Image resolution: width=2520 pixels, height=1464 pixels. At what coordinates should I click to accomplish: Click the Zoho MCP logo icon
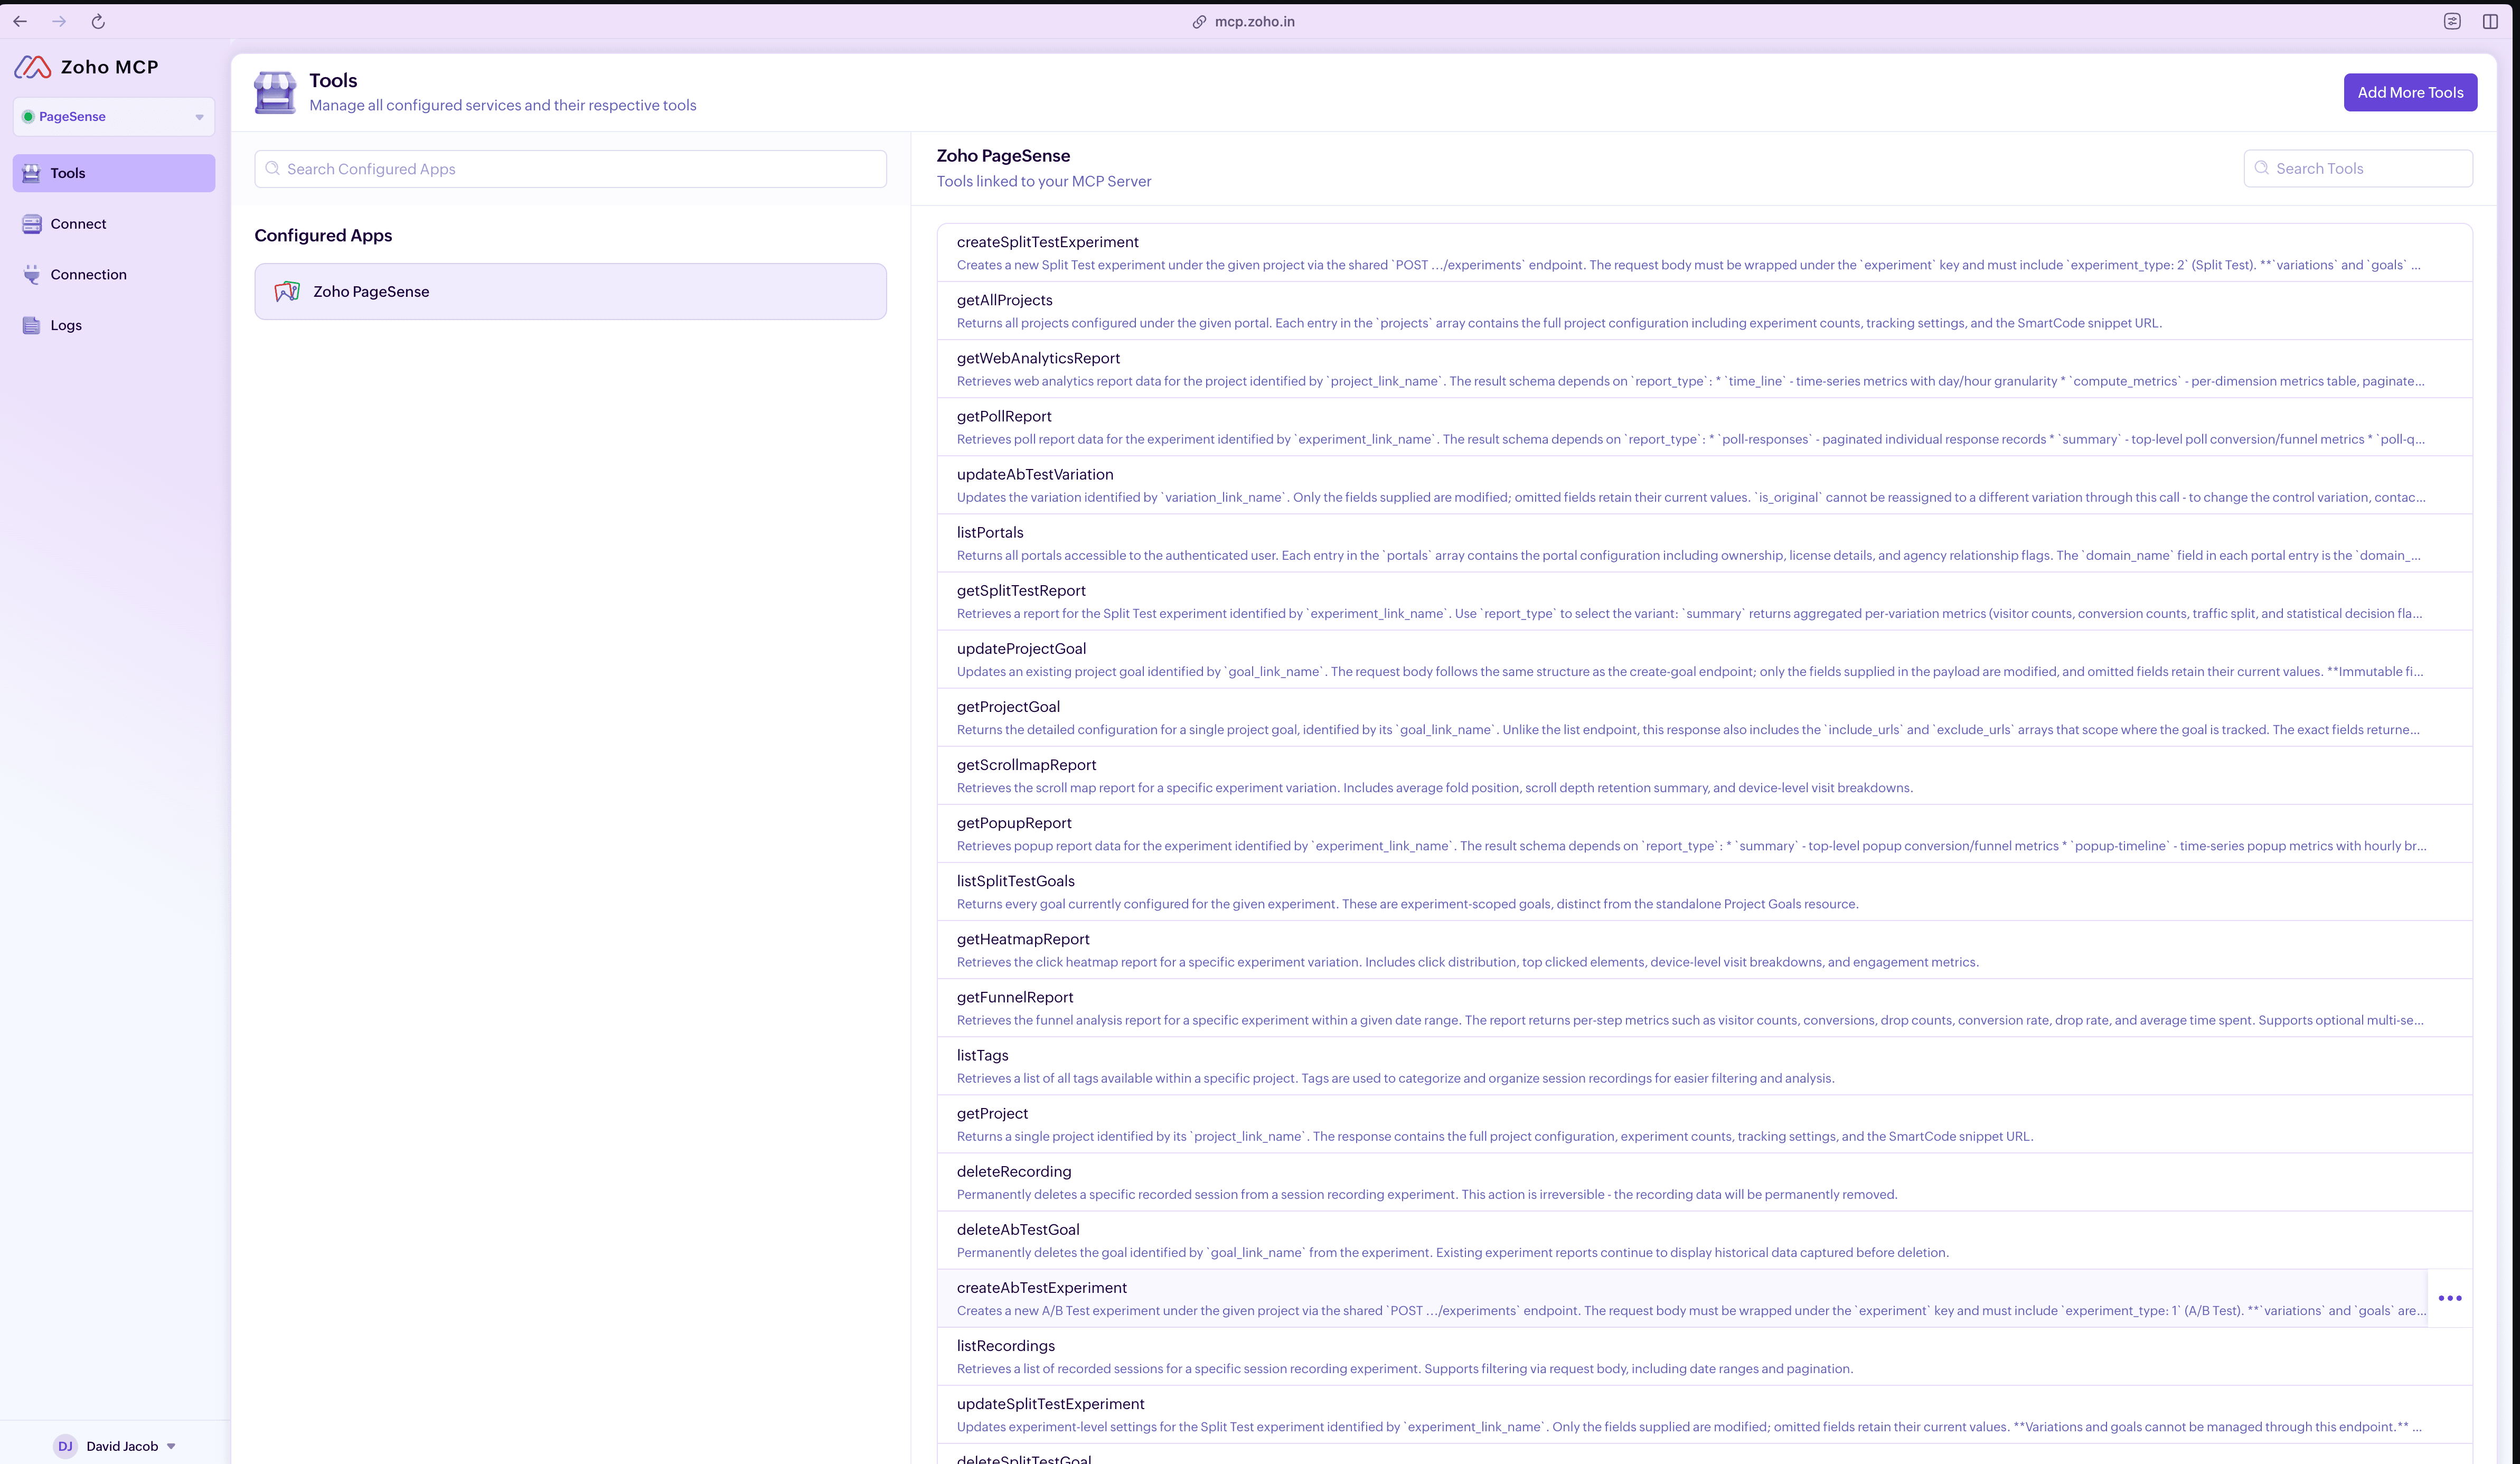click(x=32, y=67)
